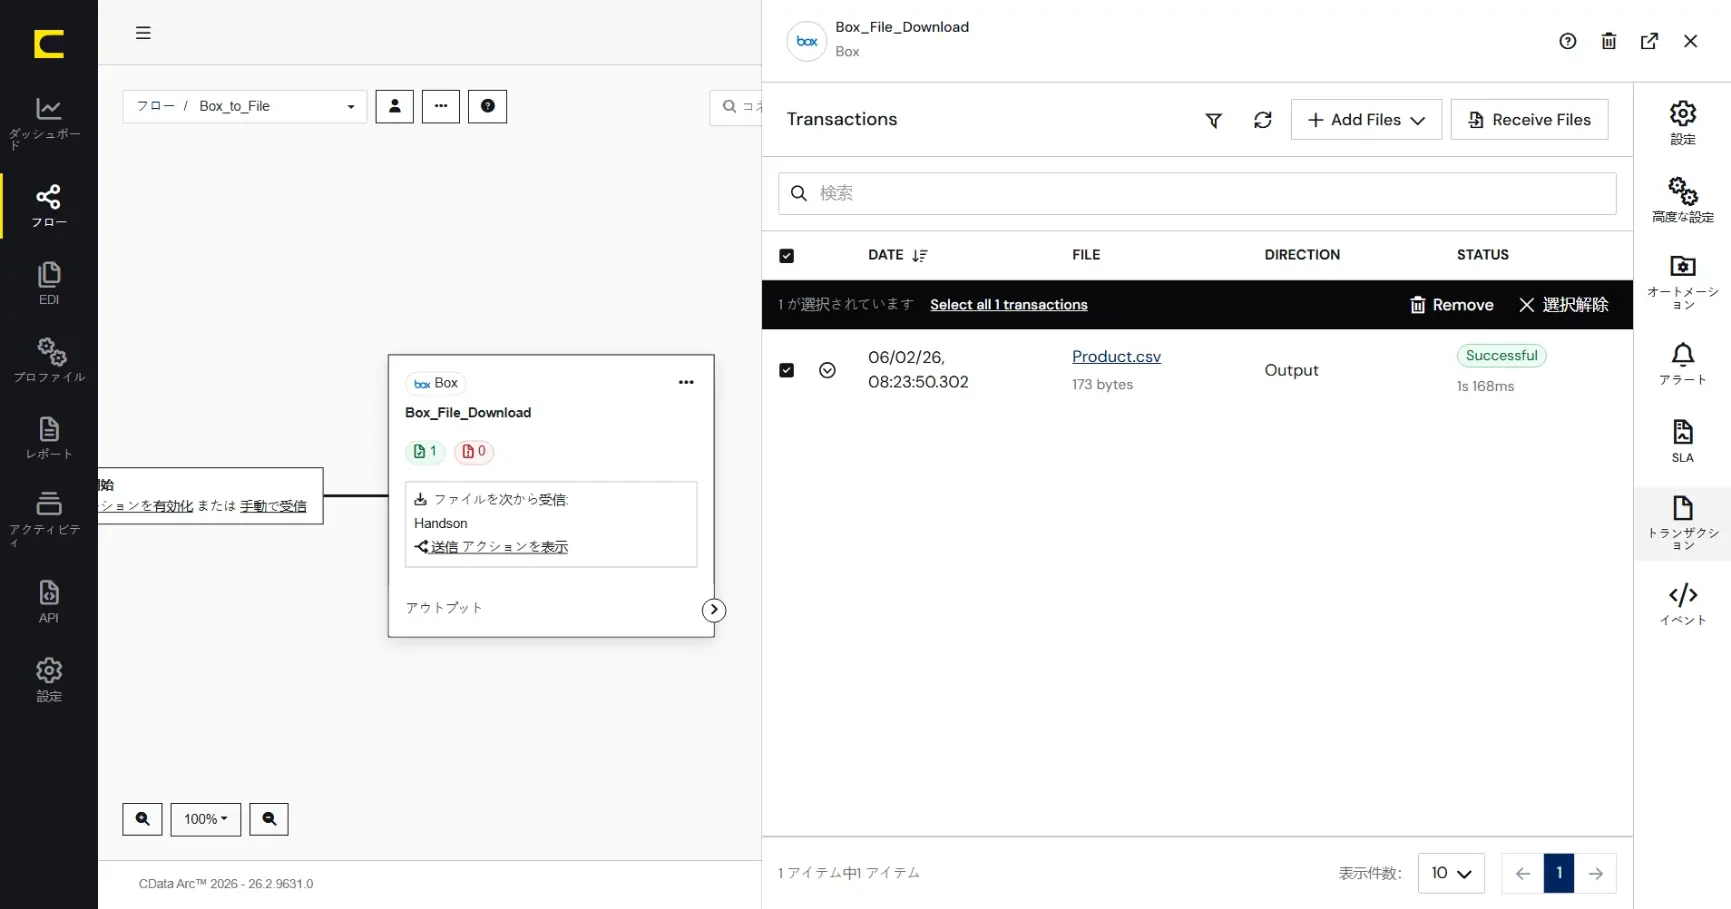
Task: Go to previous transactions page
Action: pyautogui.click(x=1523, y=873)
